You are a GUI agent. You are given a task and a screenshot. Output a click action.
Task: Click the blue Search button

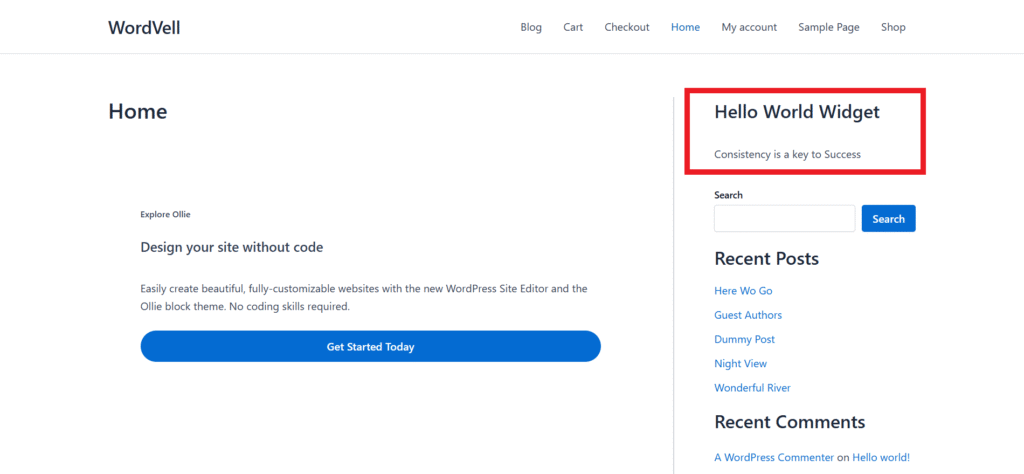click(888, 219)
